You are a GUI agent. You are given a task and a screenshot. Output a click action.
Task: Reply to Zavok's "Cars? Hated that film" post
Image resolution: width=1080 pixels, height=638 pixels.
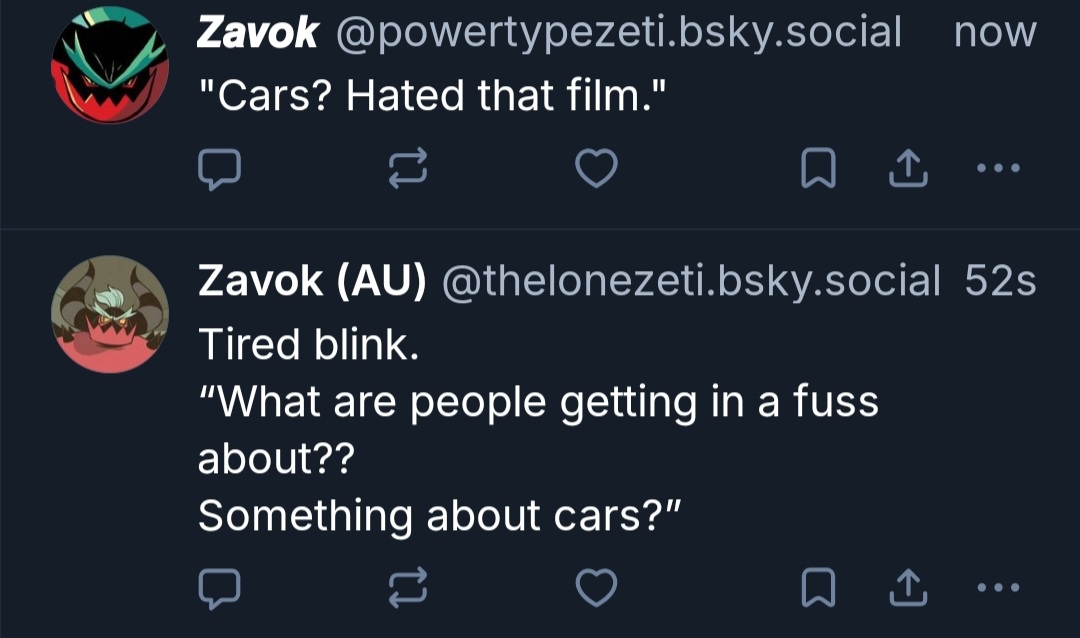click(x=219, y=171)
